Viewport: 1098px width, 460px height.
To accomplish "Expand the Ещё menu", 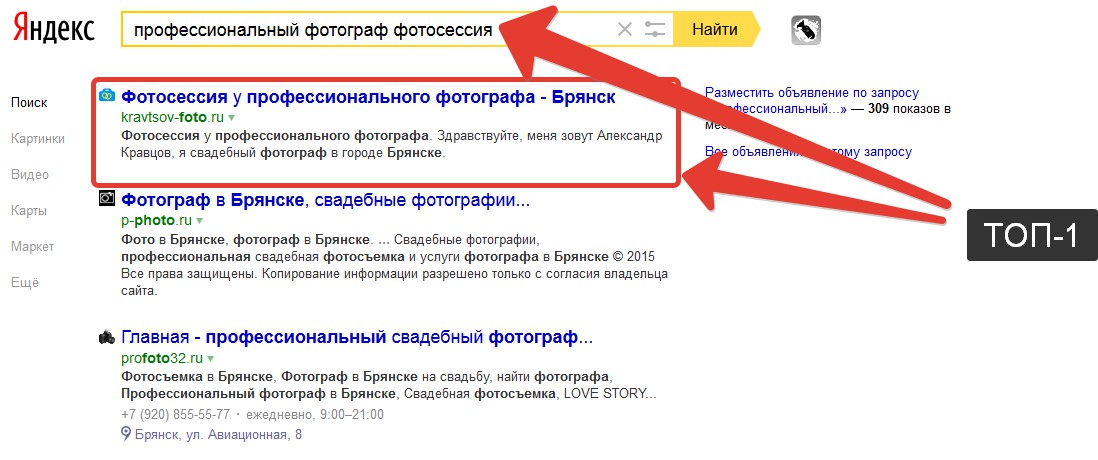I will point(25,283).
